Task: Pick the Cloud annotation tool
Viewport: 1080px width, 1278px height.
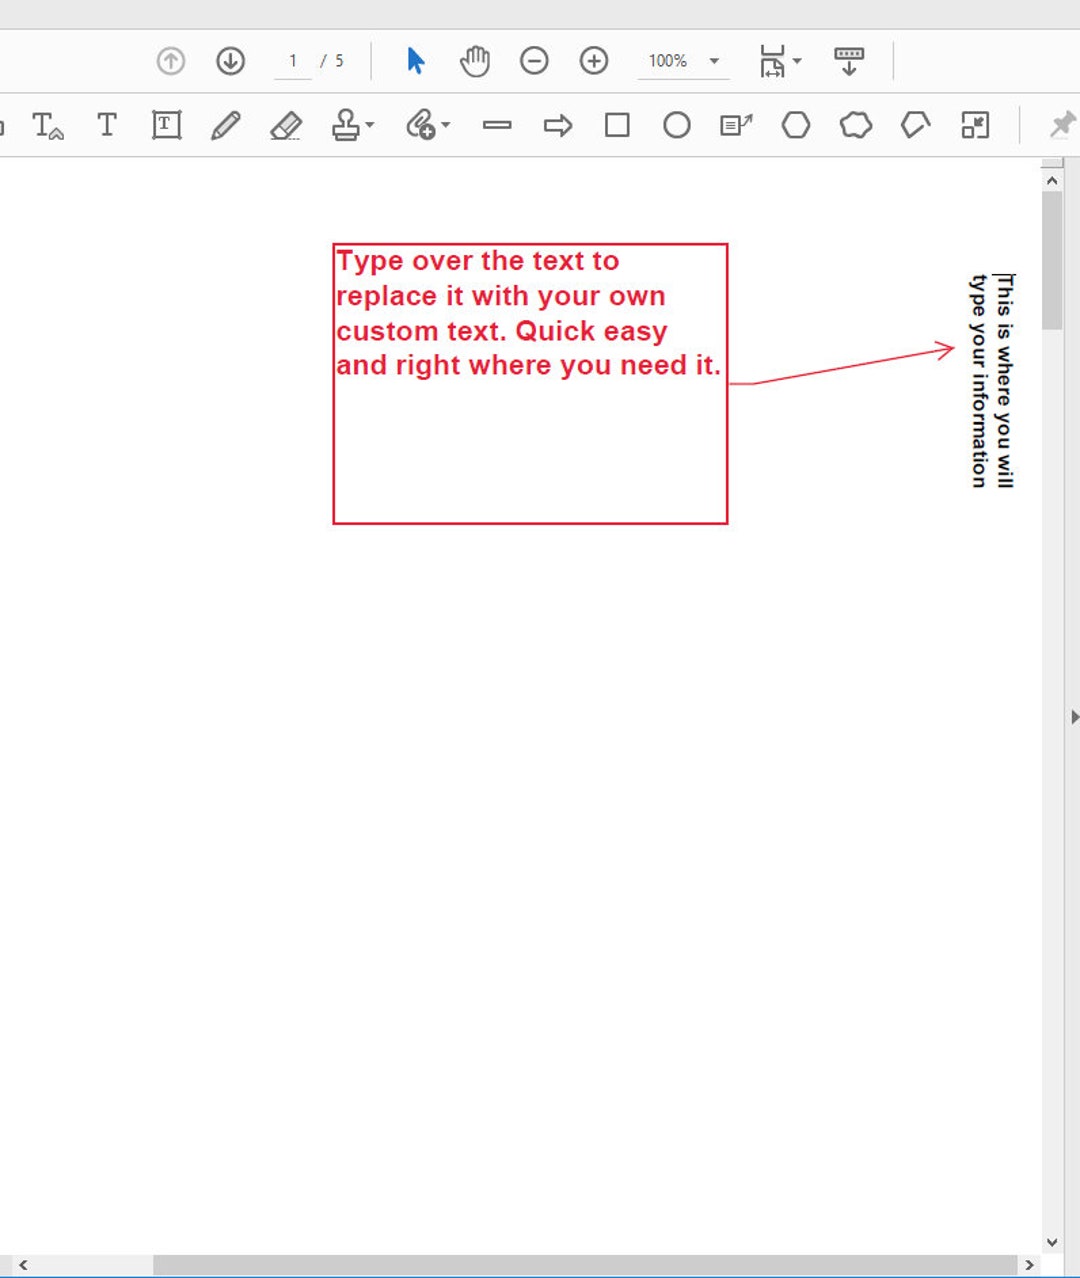Action: pyautogui.click(x=855, y=125)
